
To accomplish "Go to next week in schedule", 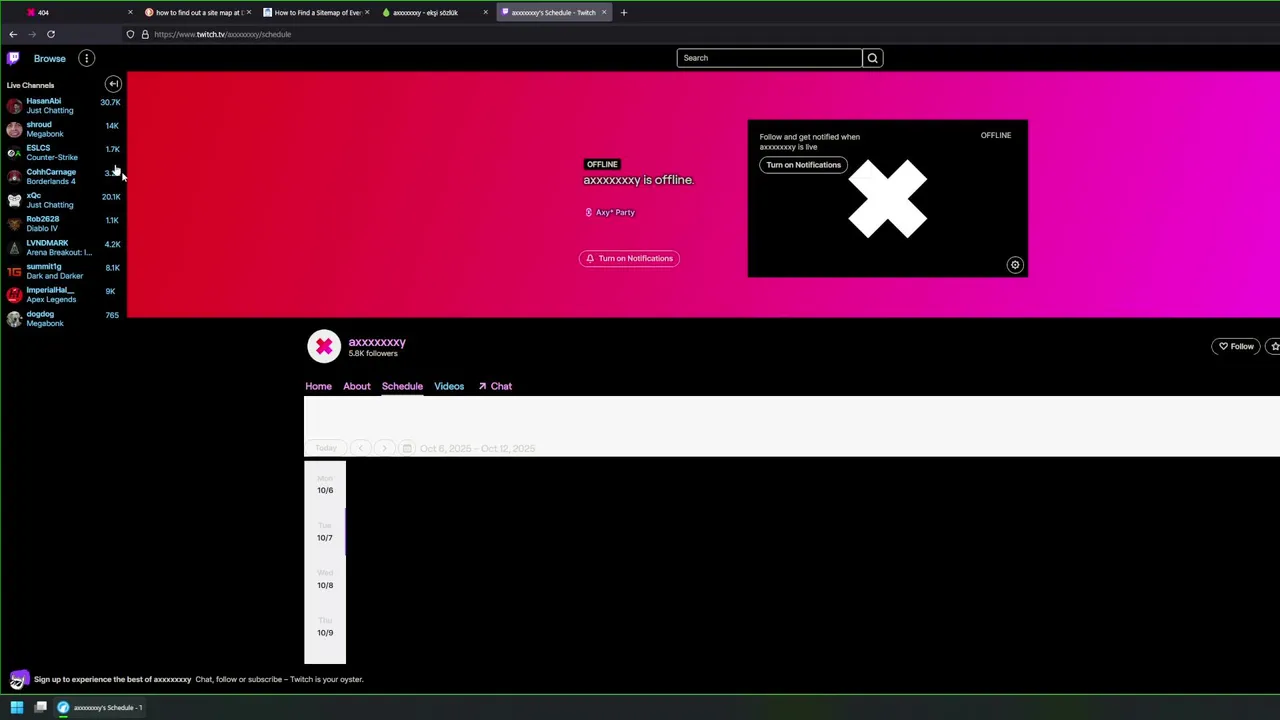I will coord(384,448).
